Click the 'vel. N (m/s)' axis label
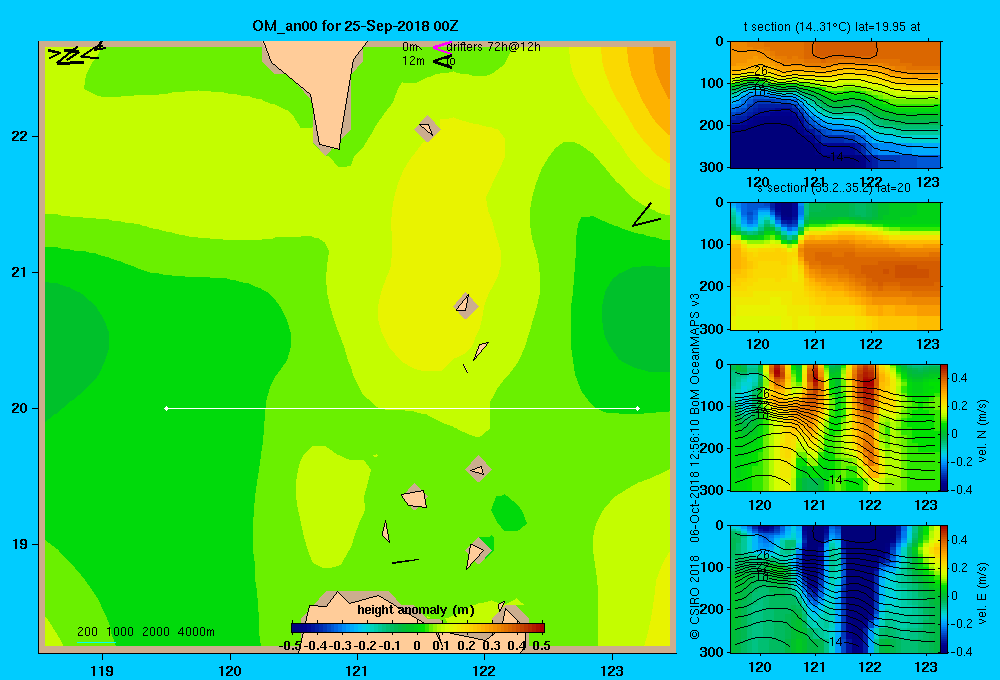The height and width of the screenshot is (680, 1000). (x=983, y=431)
